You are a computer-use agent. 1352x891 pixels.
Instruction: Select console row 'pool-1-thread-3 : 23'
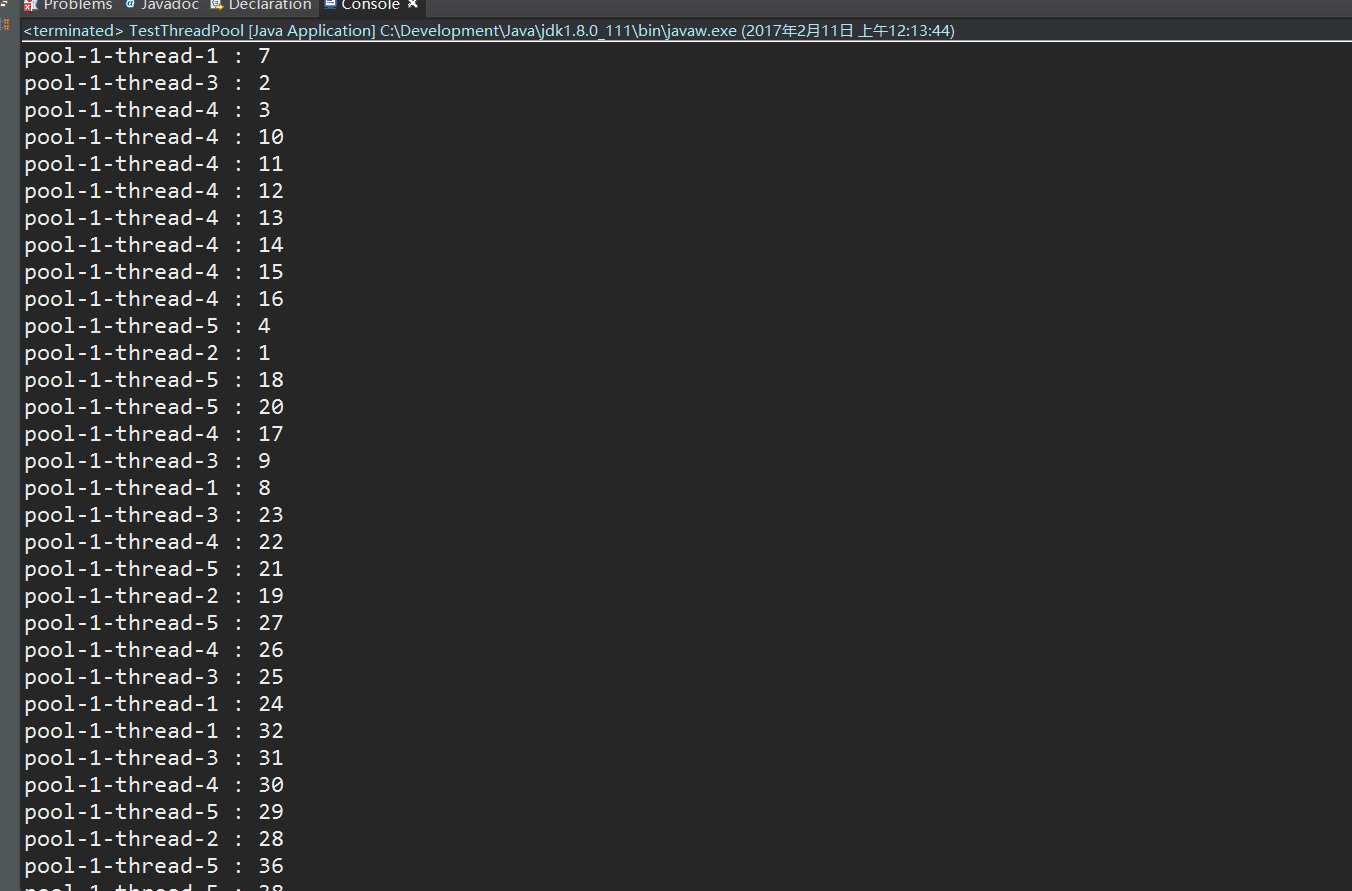point(154,515)
